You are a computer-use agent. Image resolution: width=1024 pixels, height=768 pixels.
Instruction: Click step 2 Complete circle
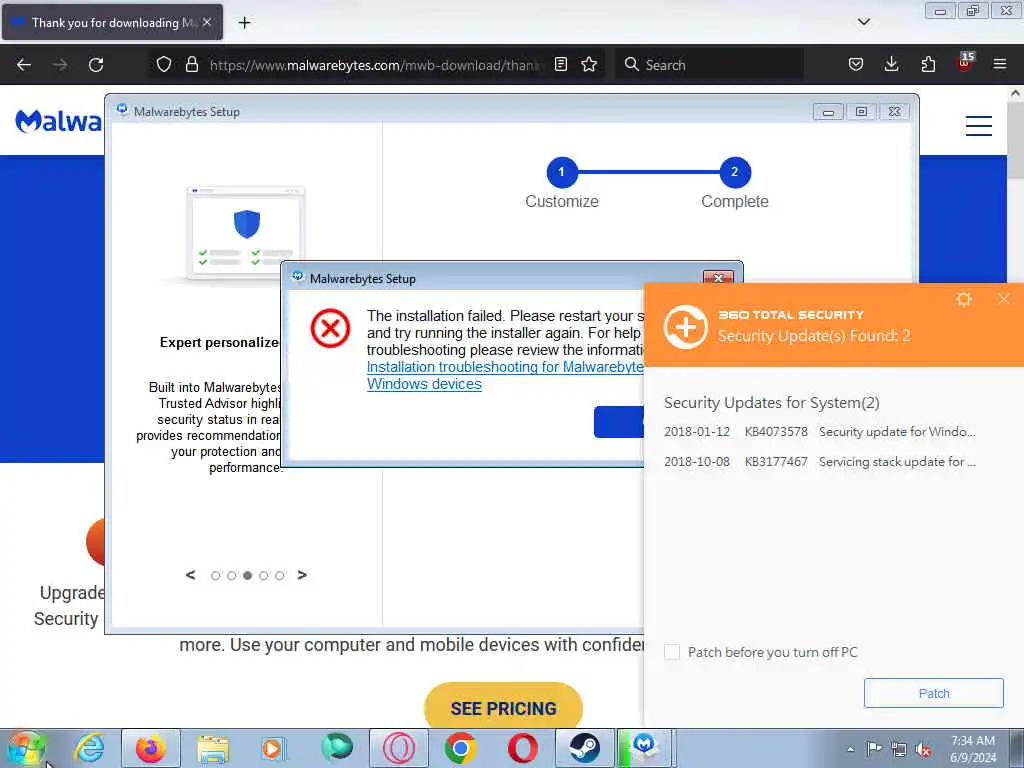pyautogui.click(x=735, y=172)
